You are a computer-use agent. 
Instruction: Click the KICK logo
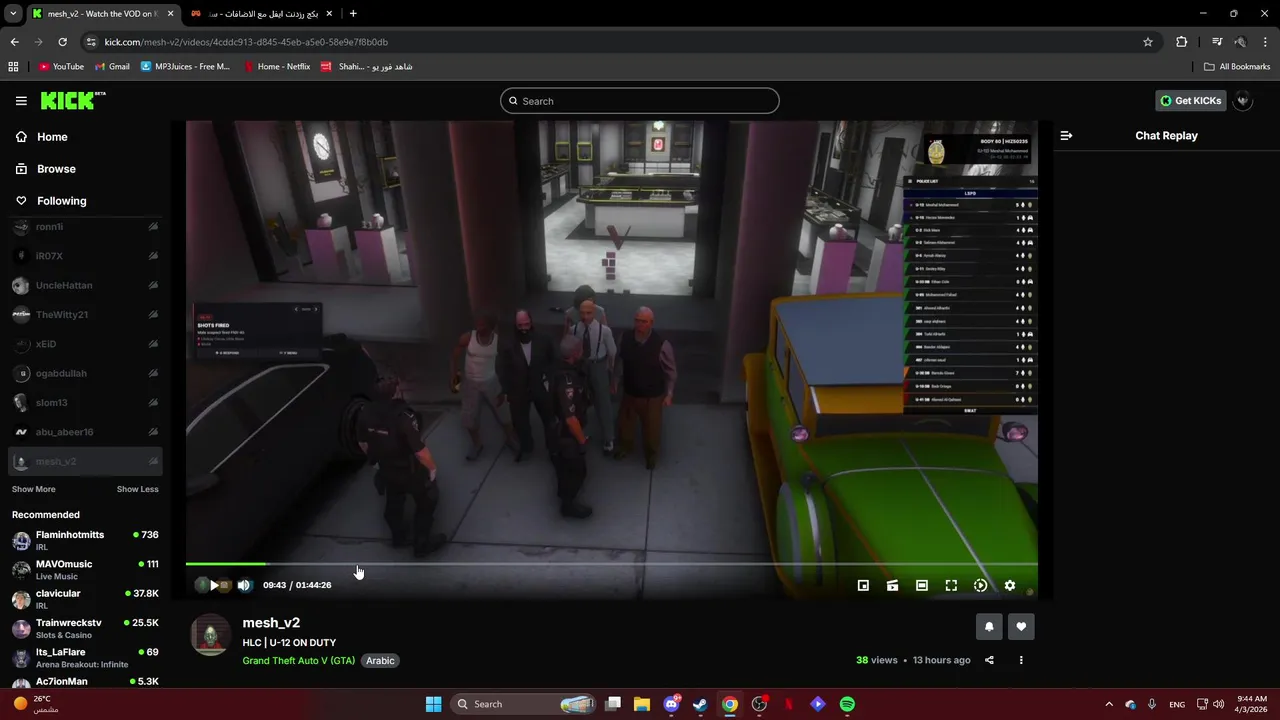click(72, 100)
